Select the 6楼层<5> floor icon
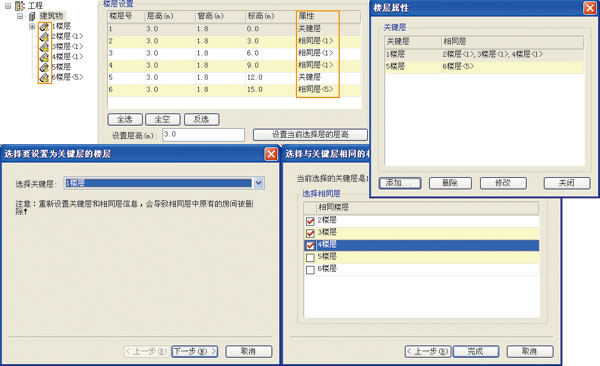The image size is (600, 366). point(44,78)
